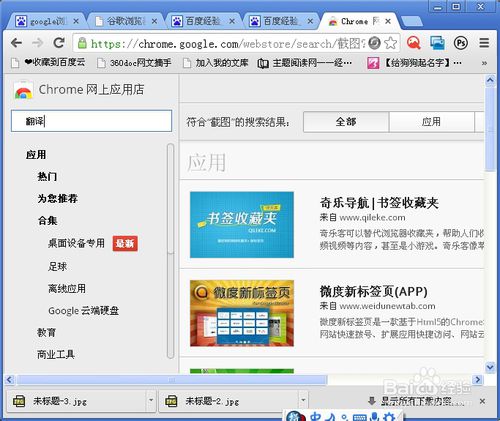
Task: Open the red magnifier extension icon
Action: [413, 43]
